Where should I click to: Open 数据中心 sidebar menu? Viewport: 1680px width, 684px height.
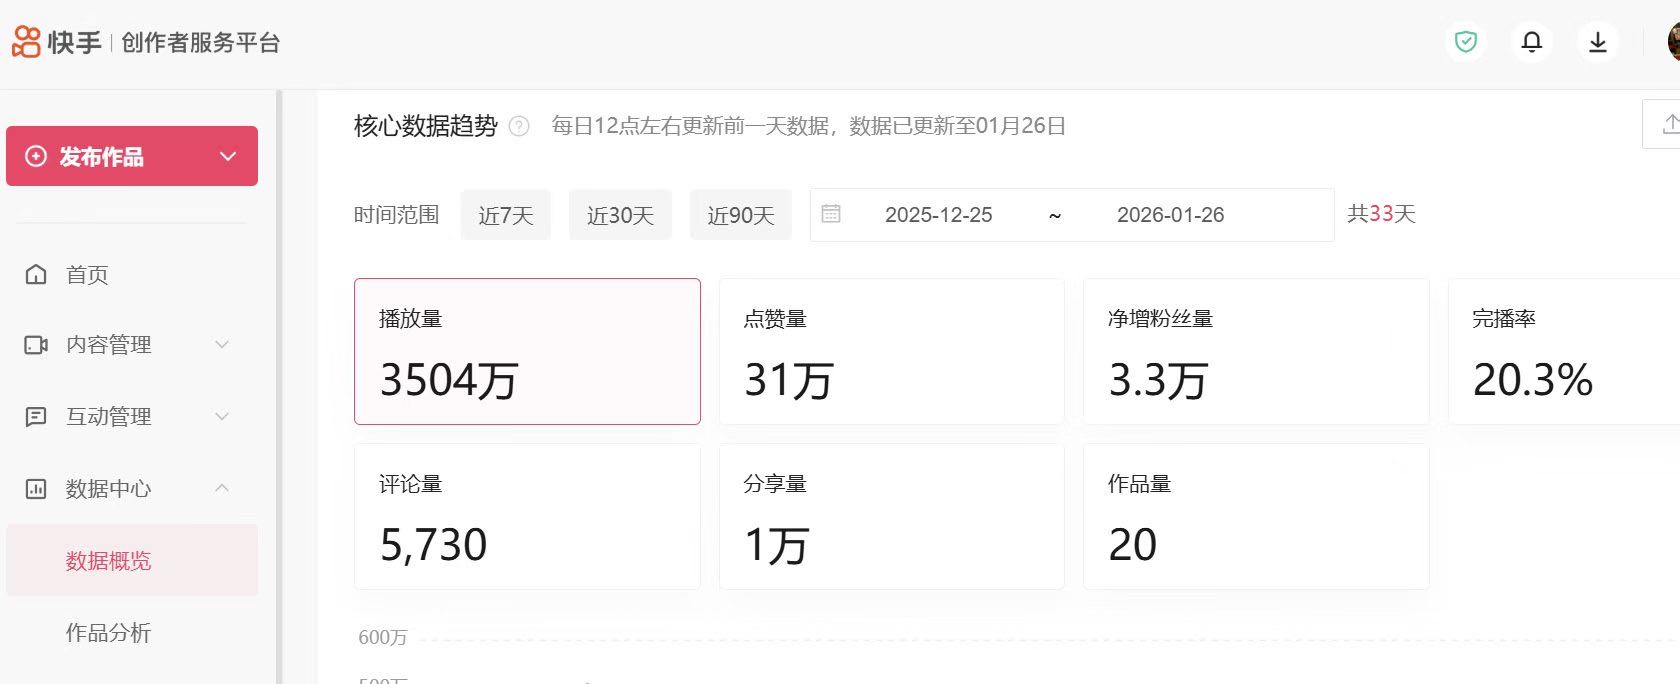point(132,489)
